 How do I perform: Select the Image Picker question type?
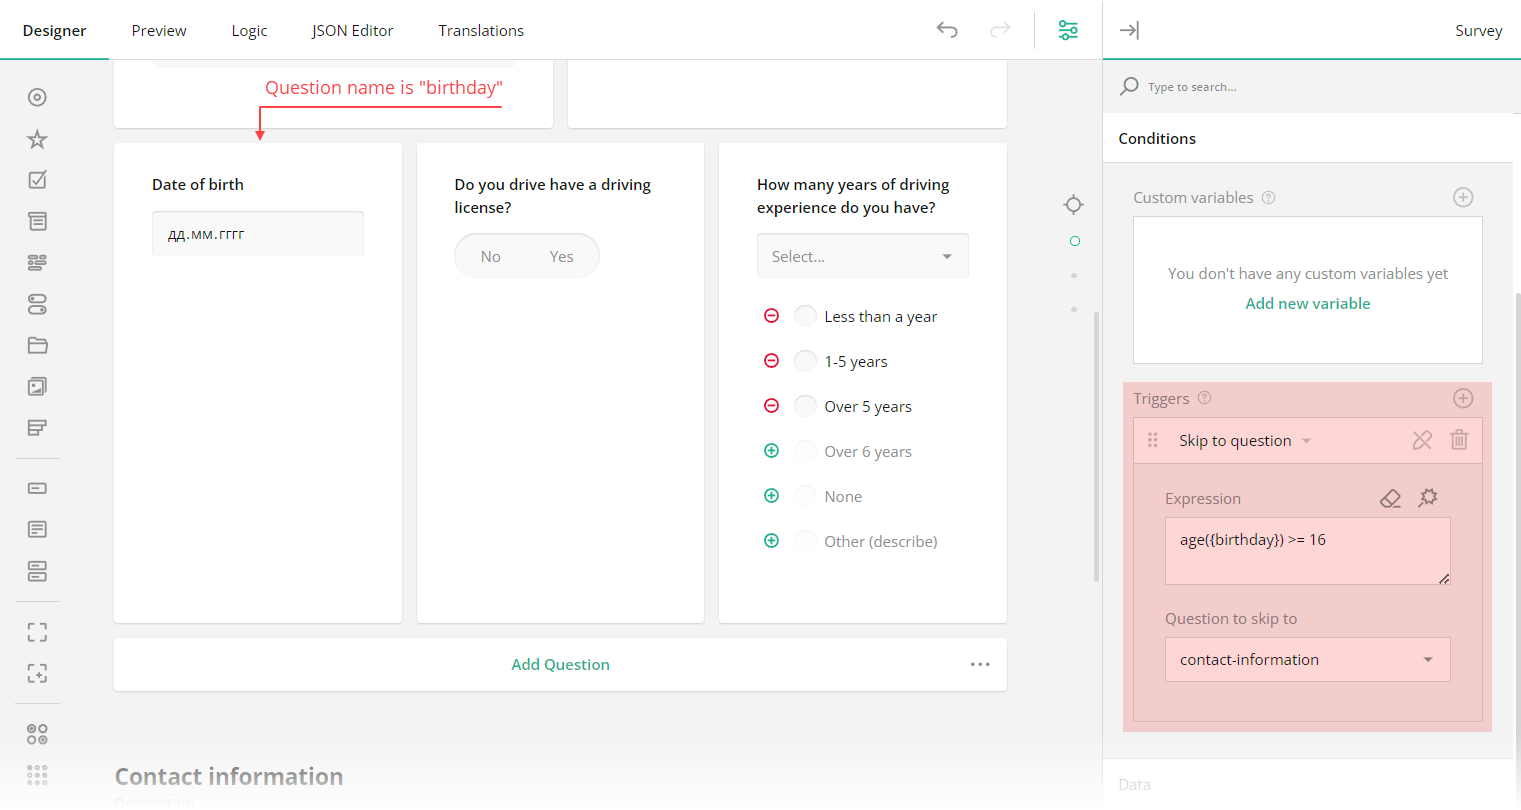(x=37, y=386)
